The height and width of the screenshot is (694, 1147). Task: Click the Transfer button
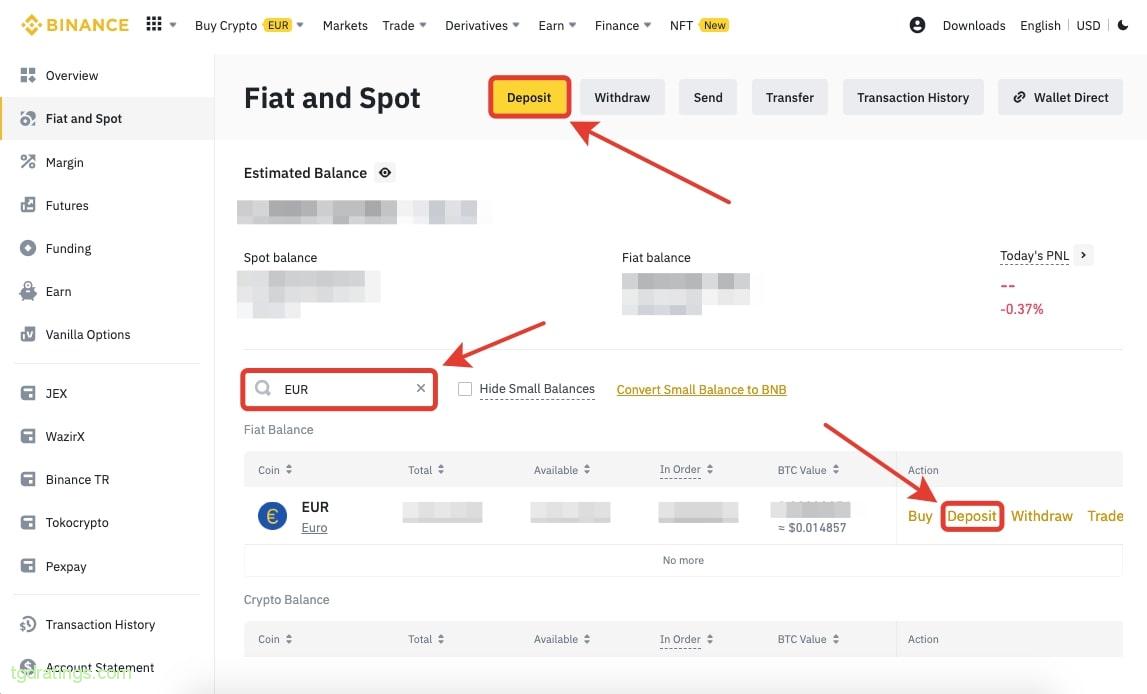tap(789, 97)
